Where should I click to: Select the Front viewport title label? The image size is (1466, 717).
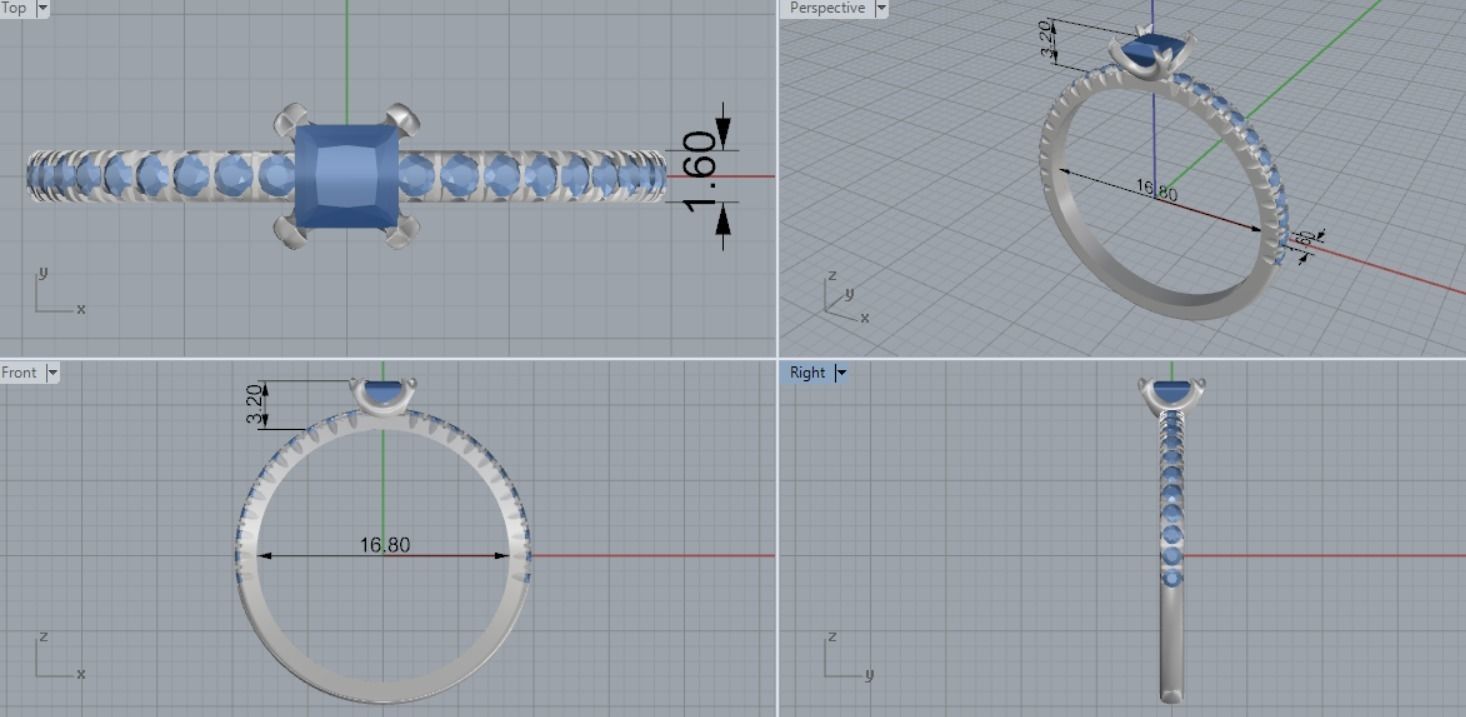click(x=19, y=372)
